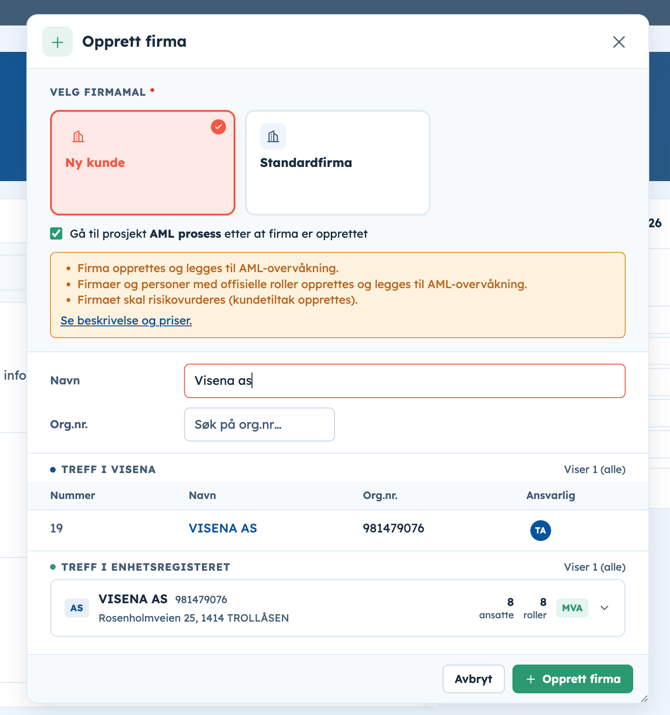The image size is (670, 715).
Task: Expand VISENA AS Enhetsregisteret entry chevron
Action: [604, 608]
